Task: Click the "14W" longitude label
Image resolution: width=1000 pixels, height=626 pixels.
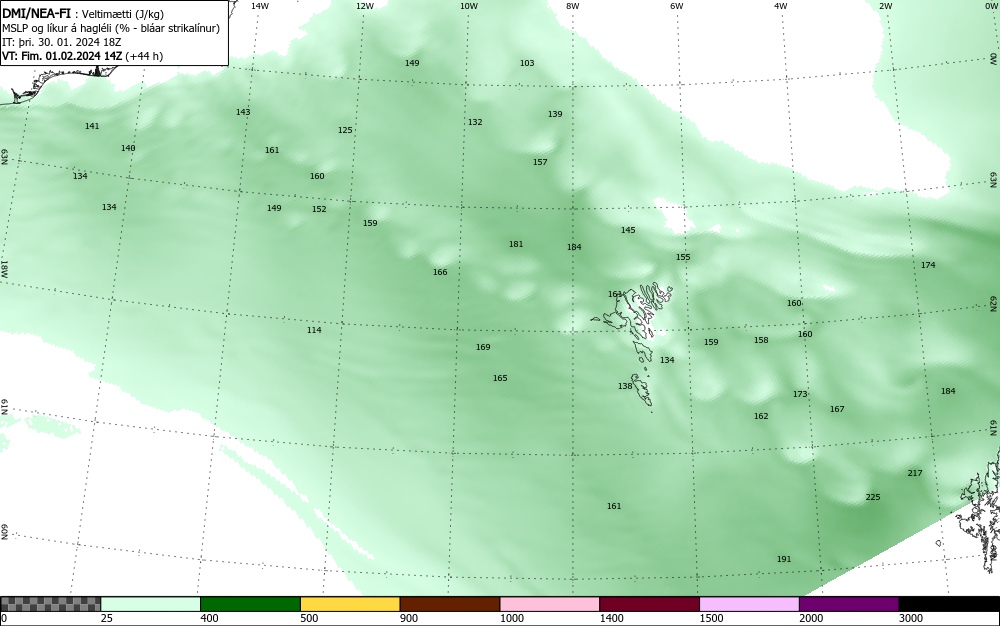Action: 260,6
